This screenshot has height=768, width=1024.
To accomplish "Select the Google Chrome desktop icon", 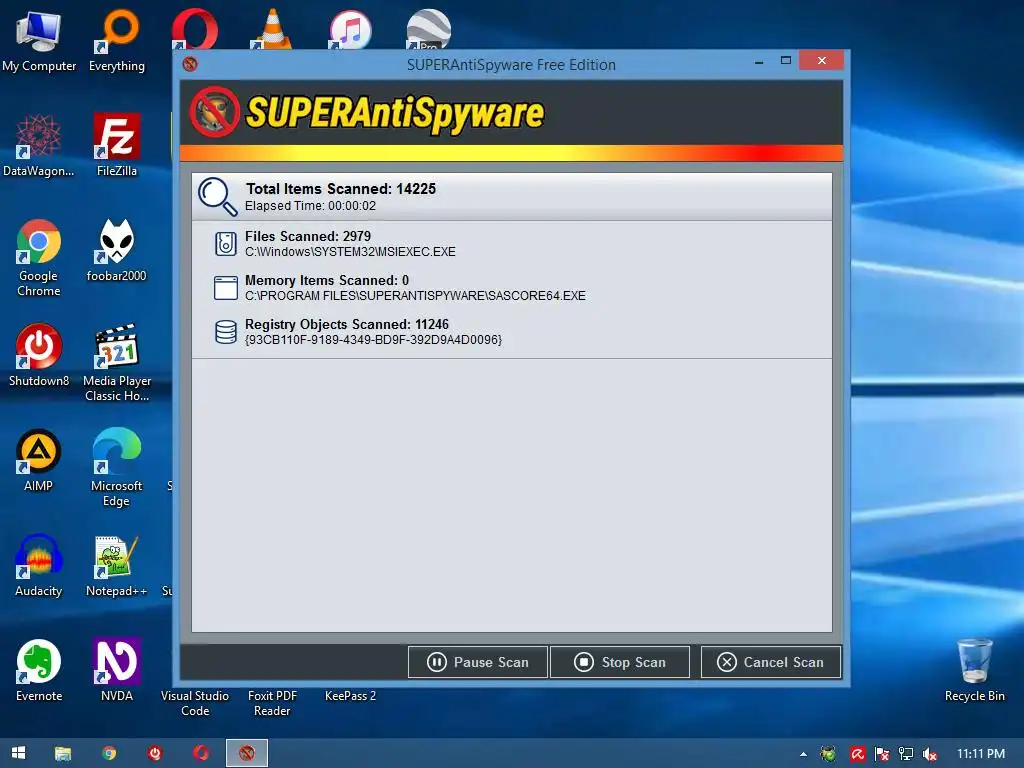I will (39, 258).
